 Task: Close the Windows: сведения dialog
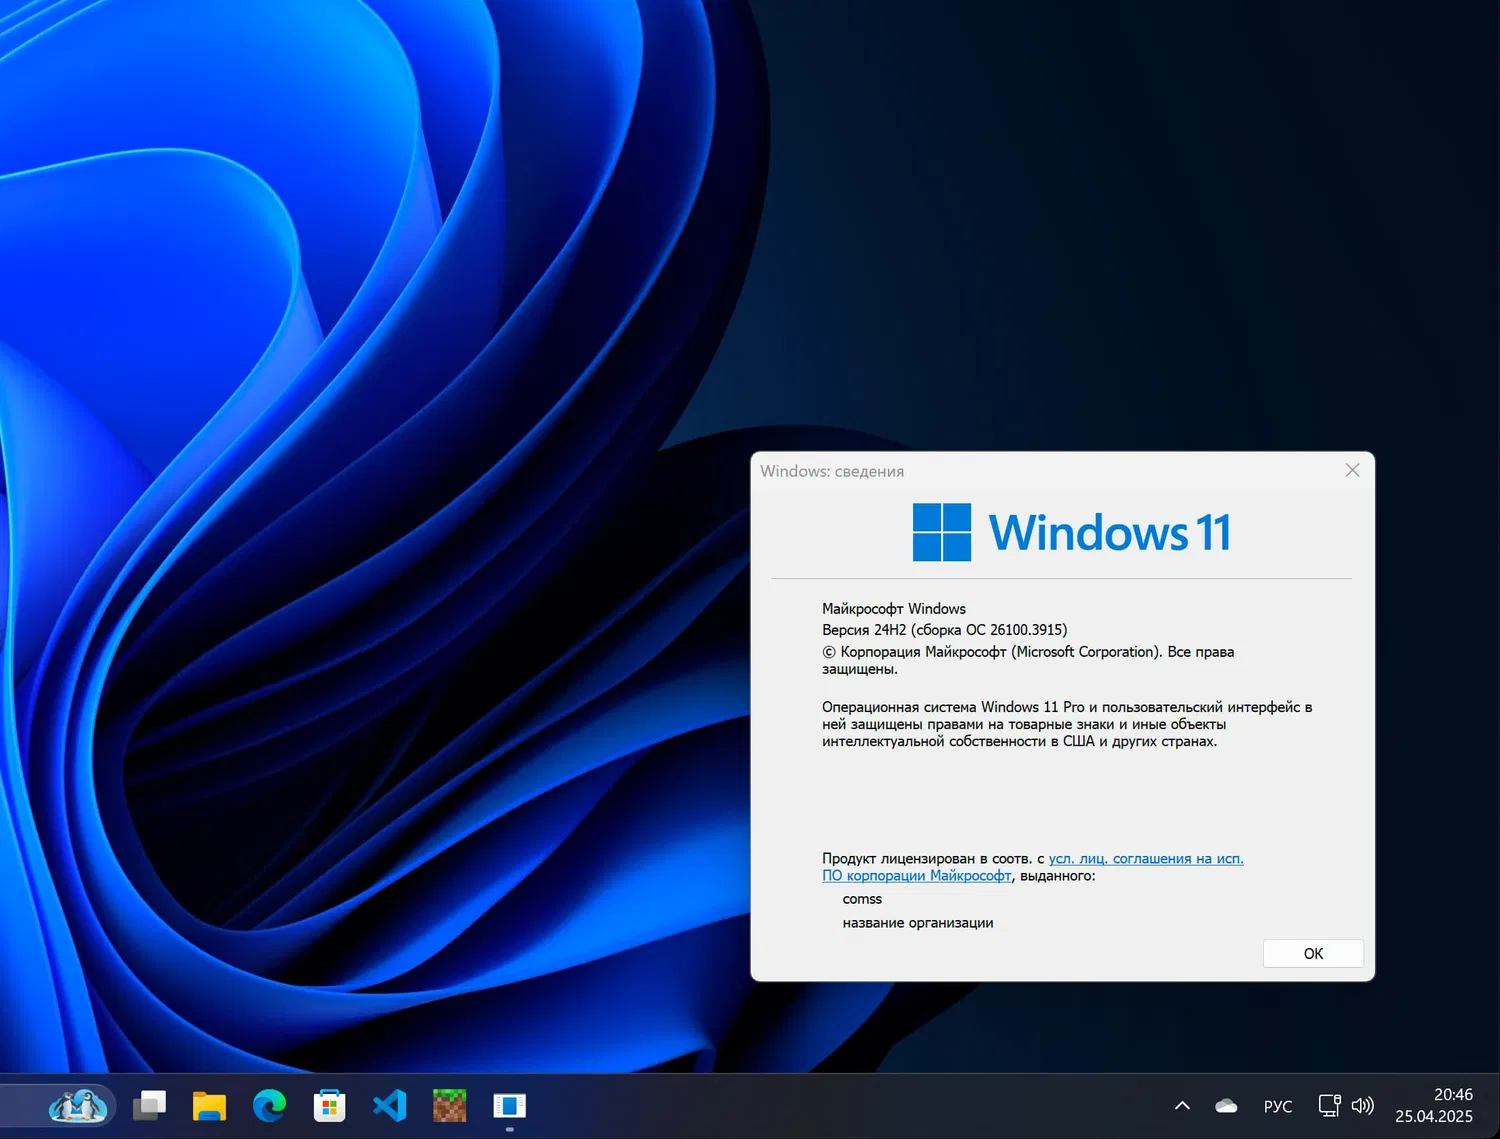(1352, 470)
